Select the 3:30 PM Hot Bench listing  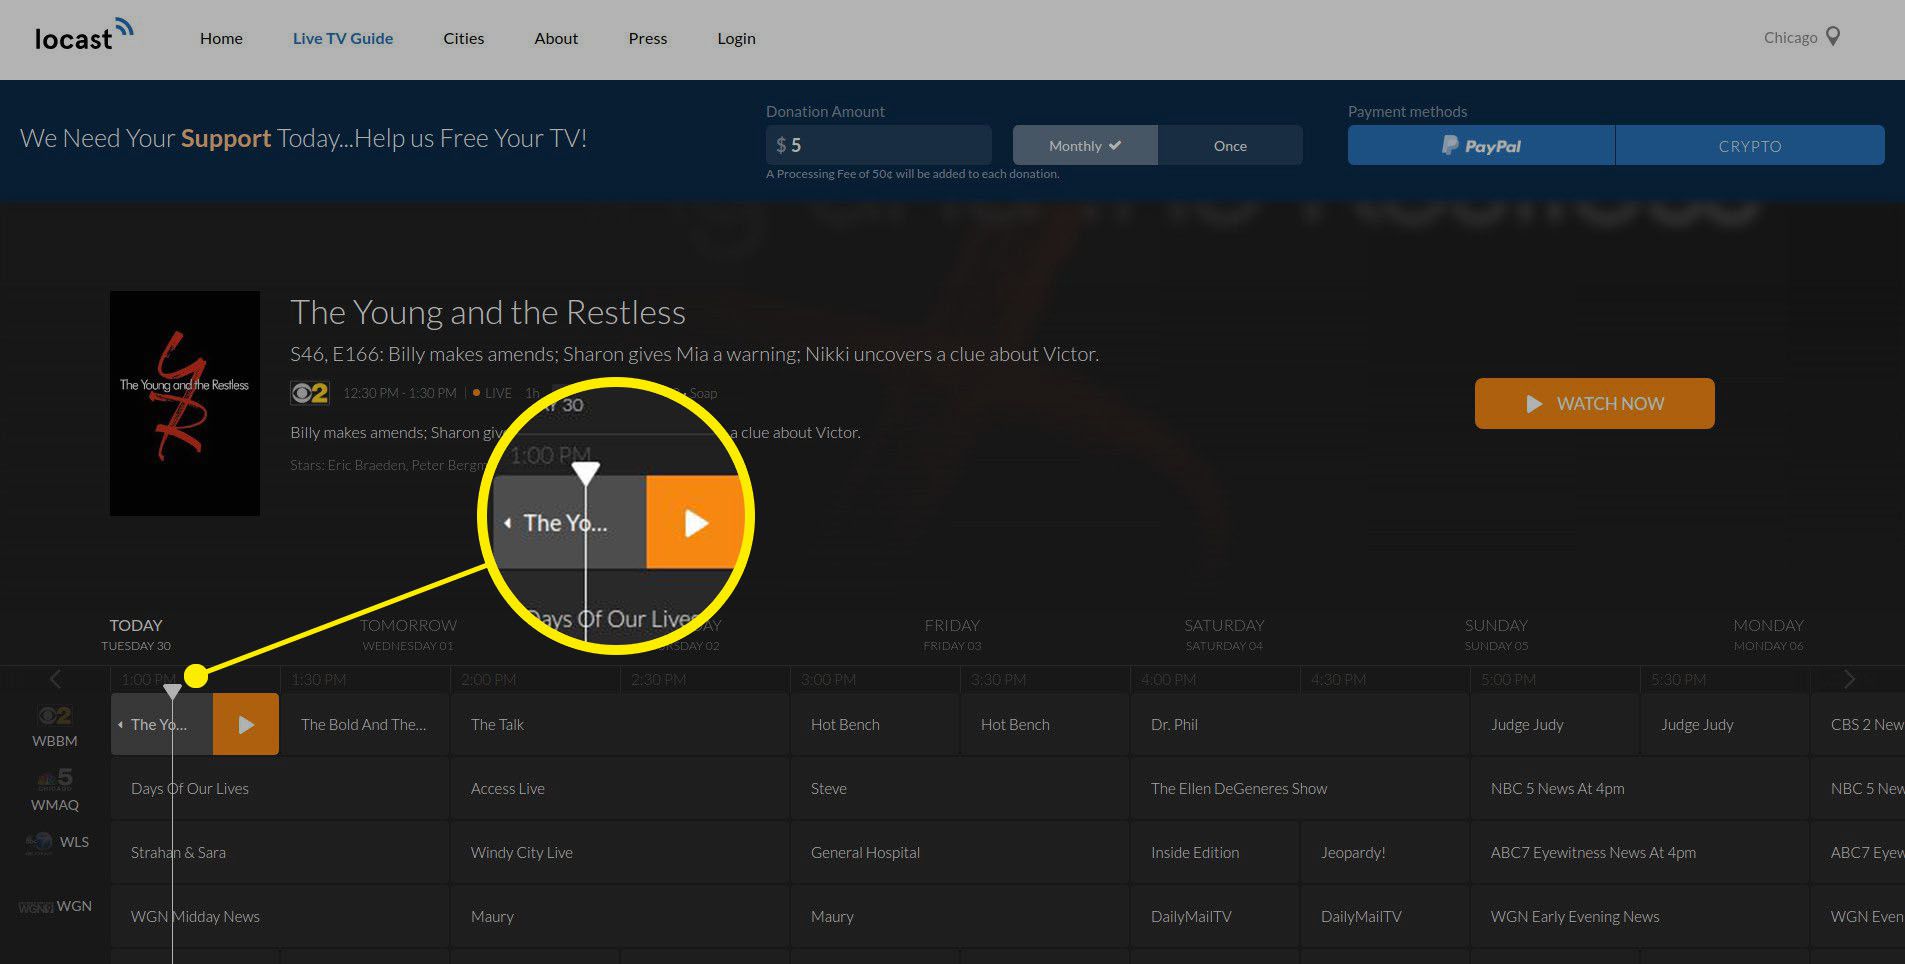[x=1045, y=724]
